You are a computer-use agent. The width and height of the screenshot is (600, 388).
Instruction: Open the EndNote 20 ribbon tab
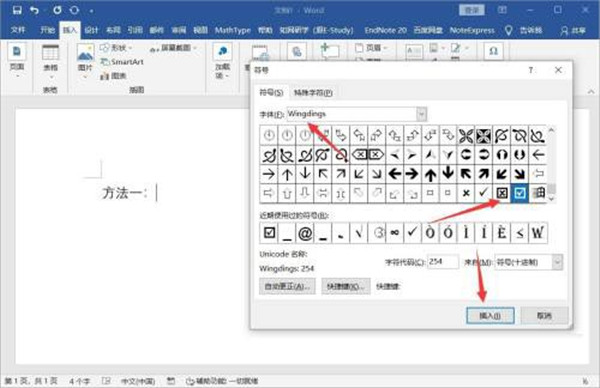(385, 30)
